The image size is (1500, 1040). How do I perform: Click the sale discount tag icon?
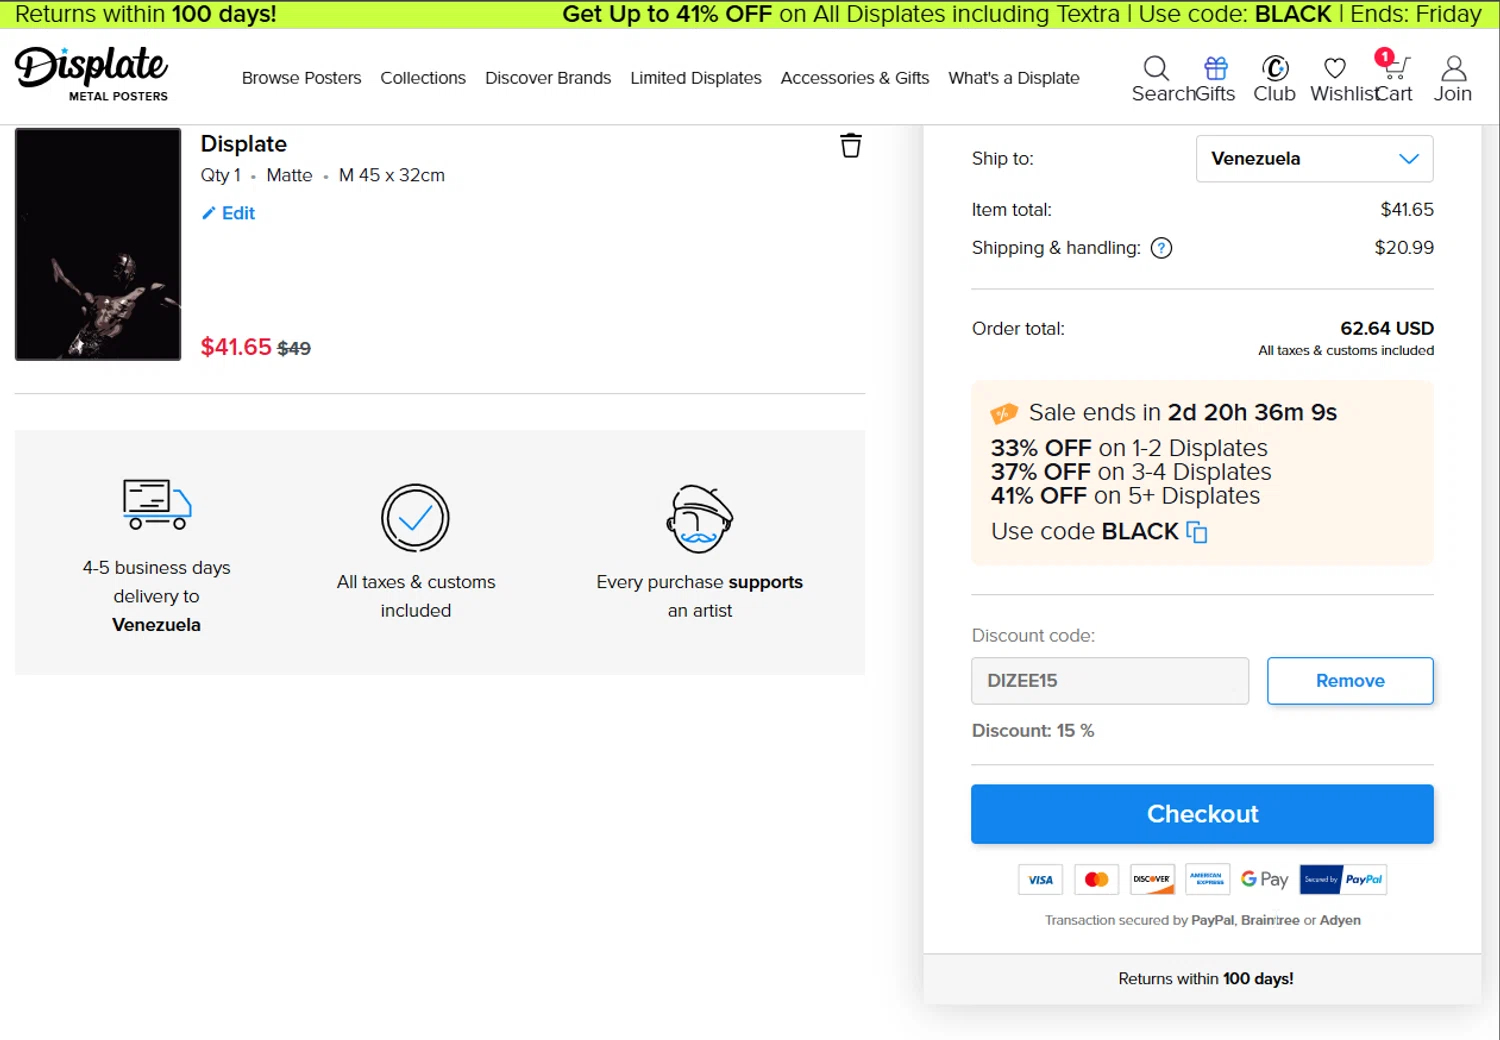pyautogui.click(x=1004, y=413)
